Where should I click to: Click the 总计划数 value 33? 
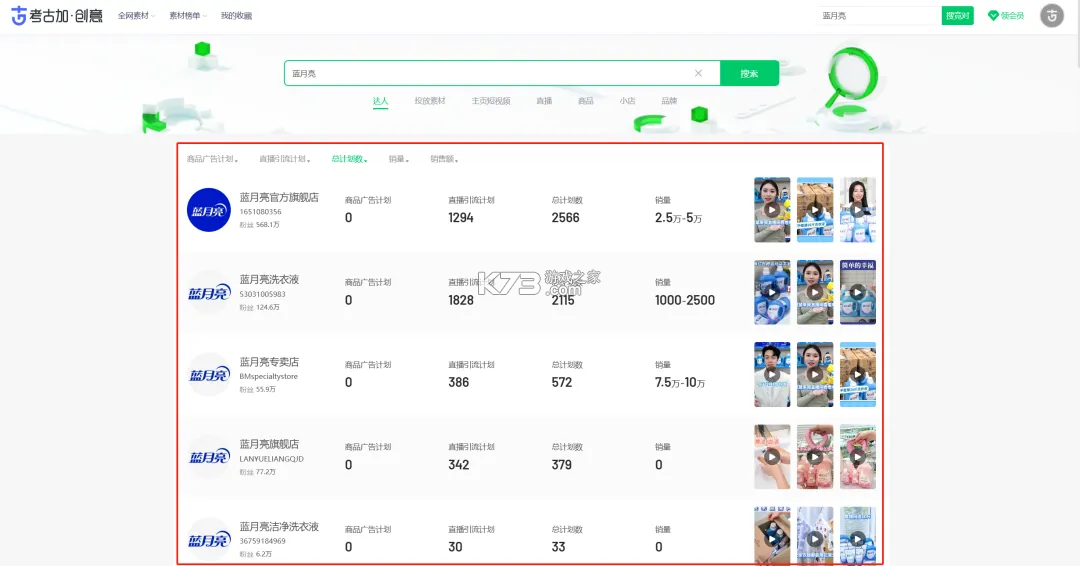(559, 547)
